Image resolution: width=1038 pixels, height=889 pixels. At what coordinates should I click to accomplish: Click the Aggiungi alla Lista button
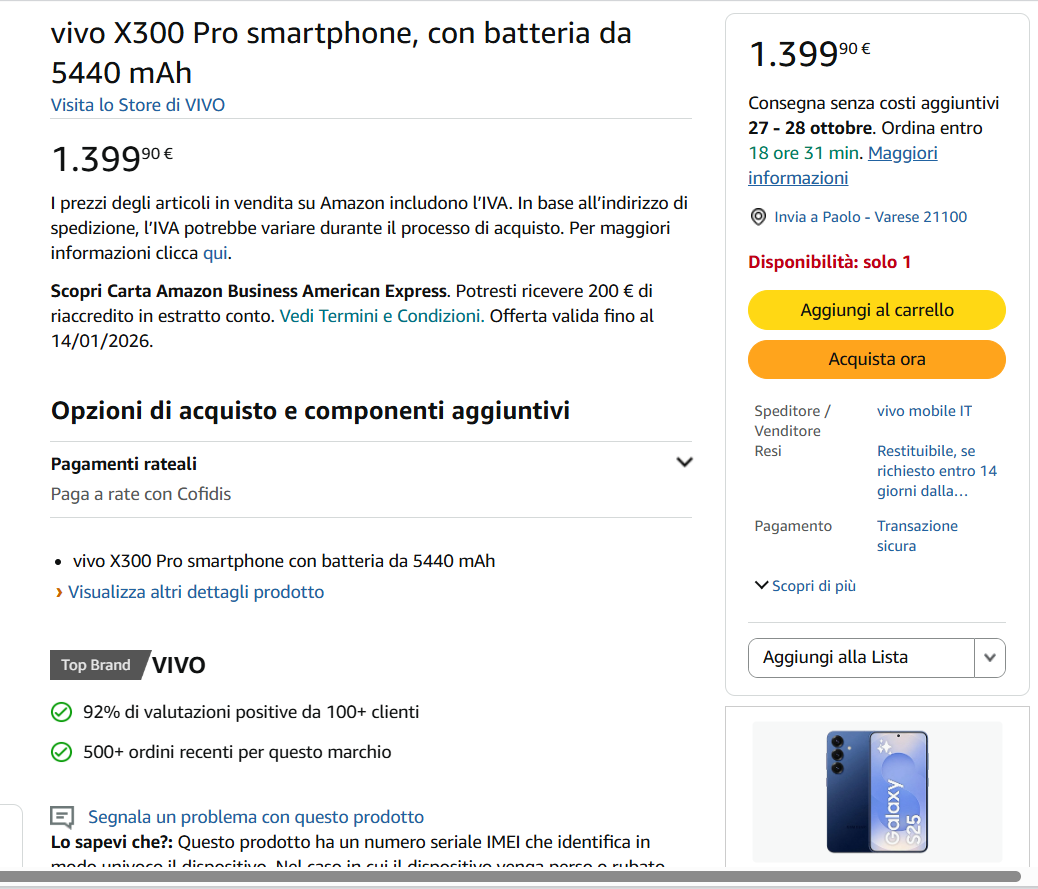tap(860, 658)
